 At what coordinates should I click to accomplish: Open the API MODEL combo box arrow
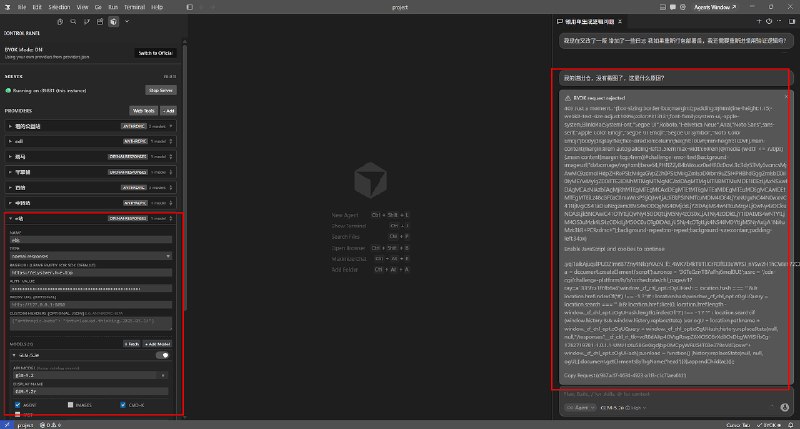pos(163,375)
